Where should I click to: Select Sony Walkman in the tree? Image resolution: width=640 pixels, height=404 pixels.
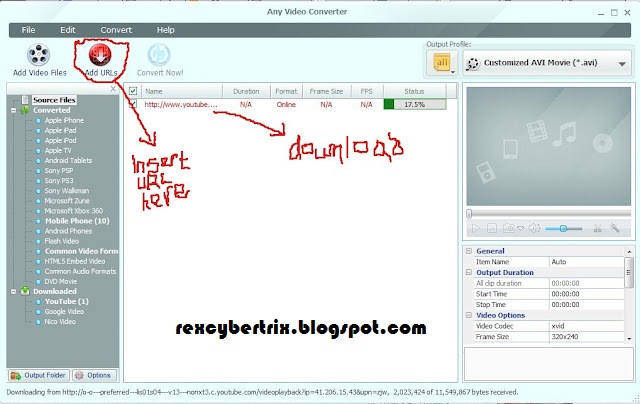point(67,191)
